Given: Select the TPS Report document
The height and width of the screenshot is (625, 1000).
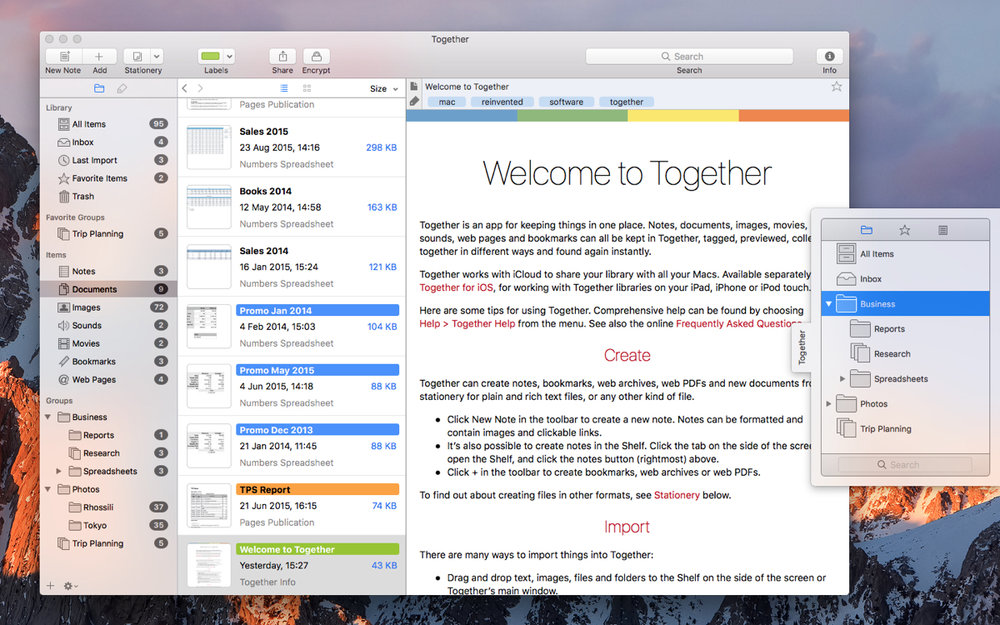Looking at the screenshot, I should tap(292, 505).
